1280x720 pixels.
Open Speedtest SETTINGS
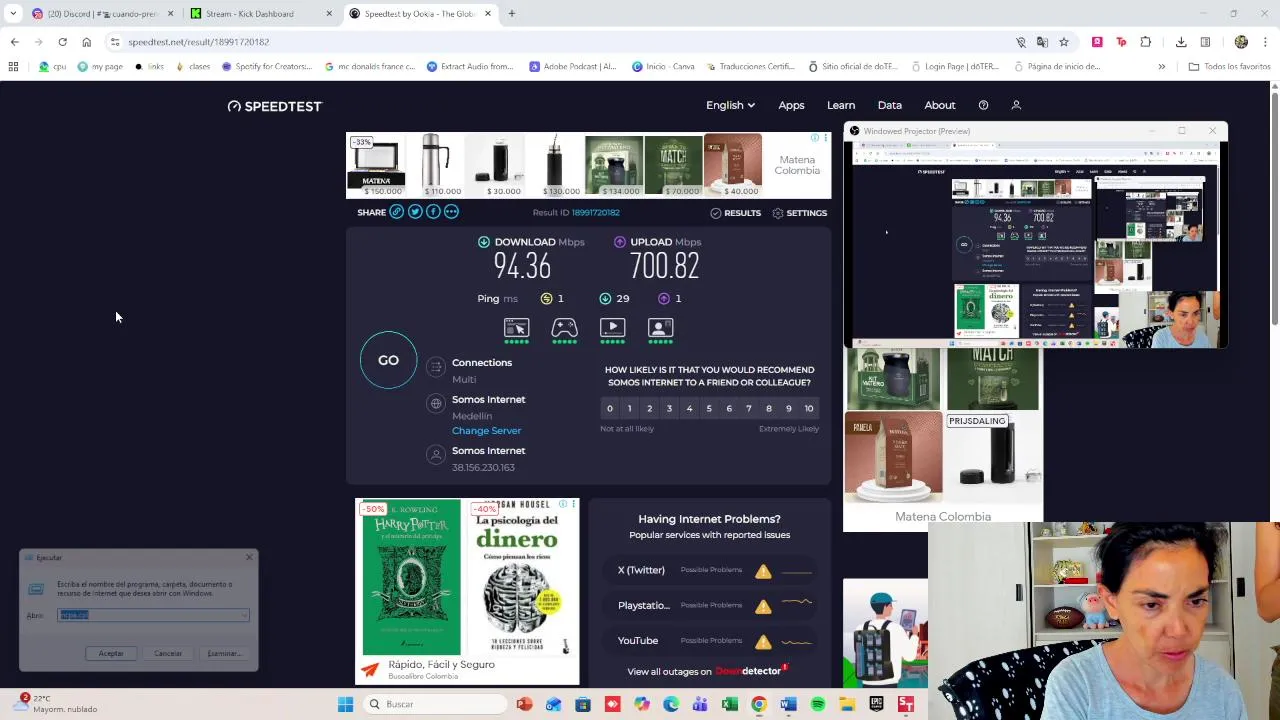point(800,213)
